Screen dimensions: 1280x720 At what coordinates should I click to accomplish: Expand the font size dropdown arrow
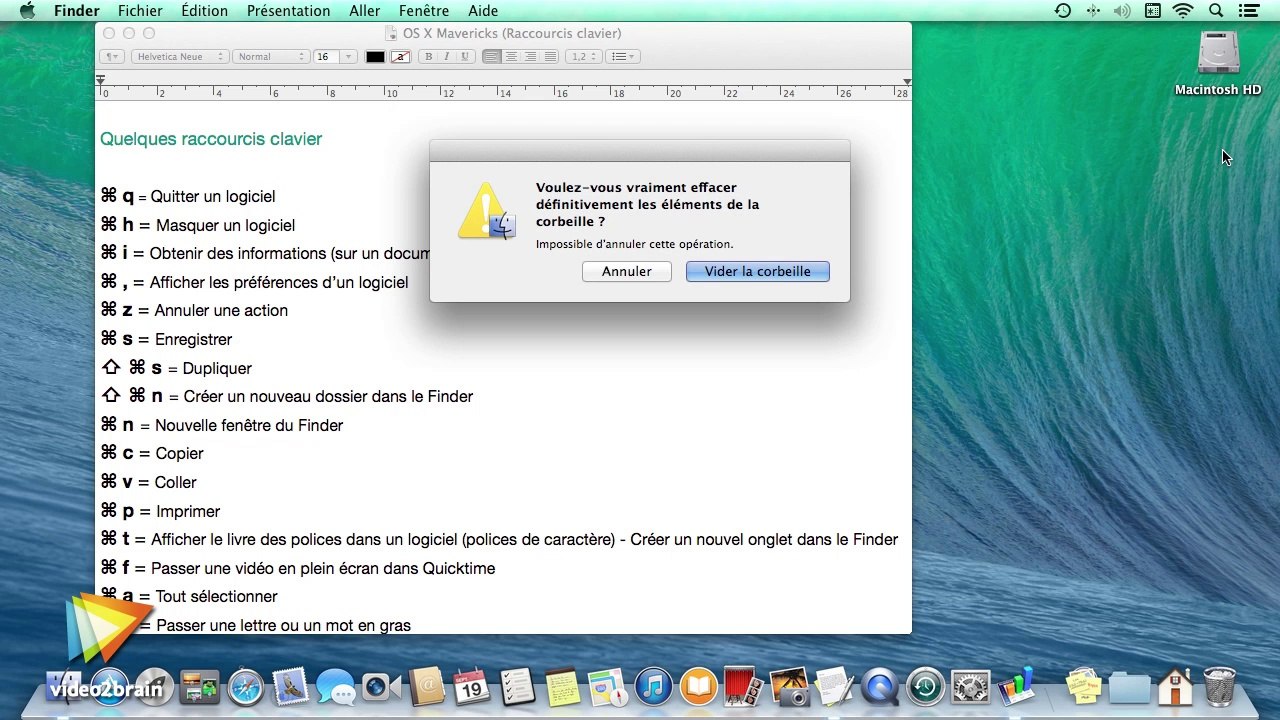pos(348,57)
